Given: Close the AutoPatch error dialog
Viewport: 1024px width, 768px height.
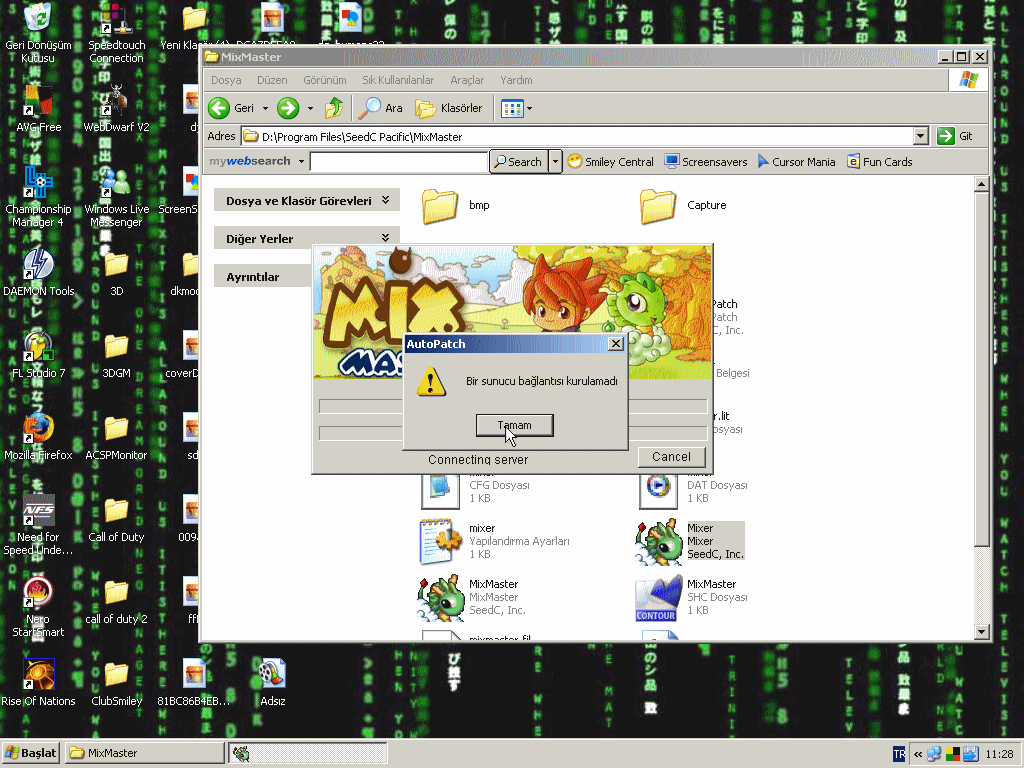Looking at the screenshot, I should tap(615, 344).
